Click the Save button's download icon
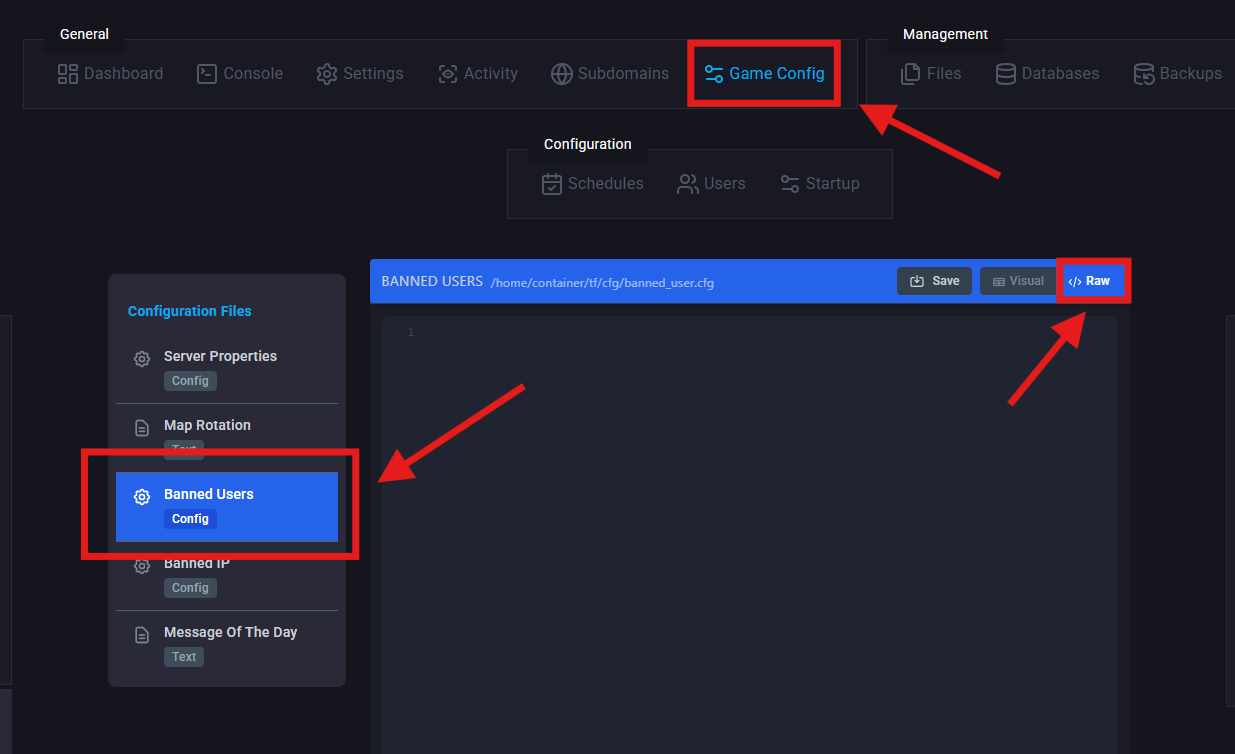Screen dimensions: 1235x754 click(x=917, y=281)
